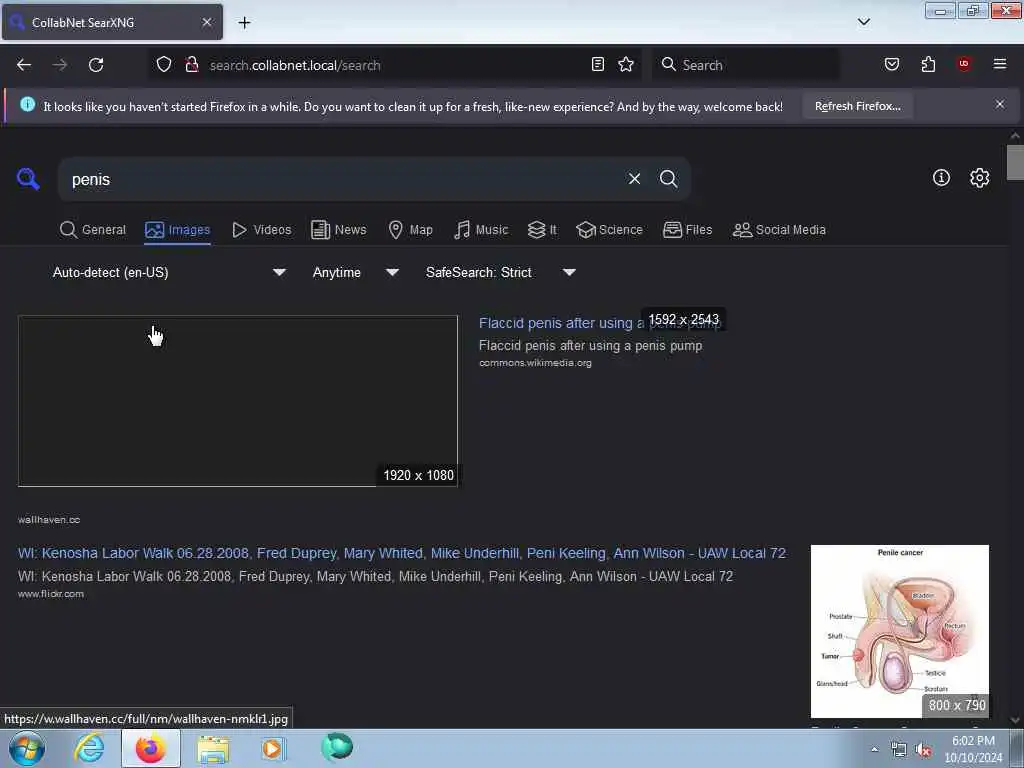Open the uBlock Origin extension icon
Viewport: 1024px width, 768px height.
pos(964,64)
